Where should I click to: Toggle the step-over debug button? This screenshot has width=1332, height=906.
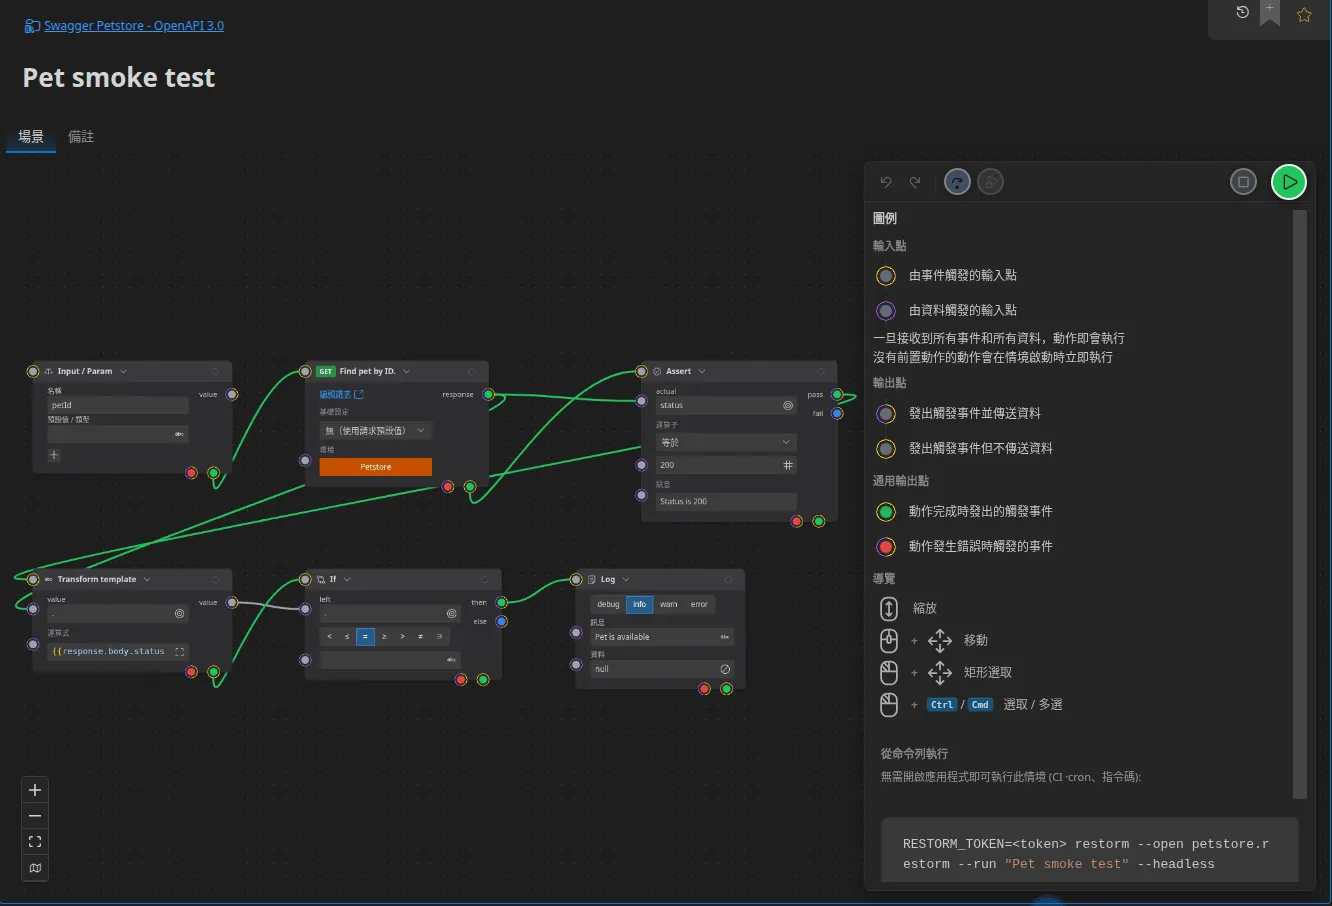point(957,182)
